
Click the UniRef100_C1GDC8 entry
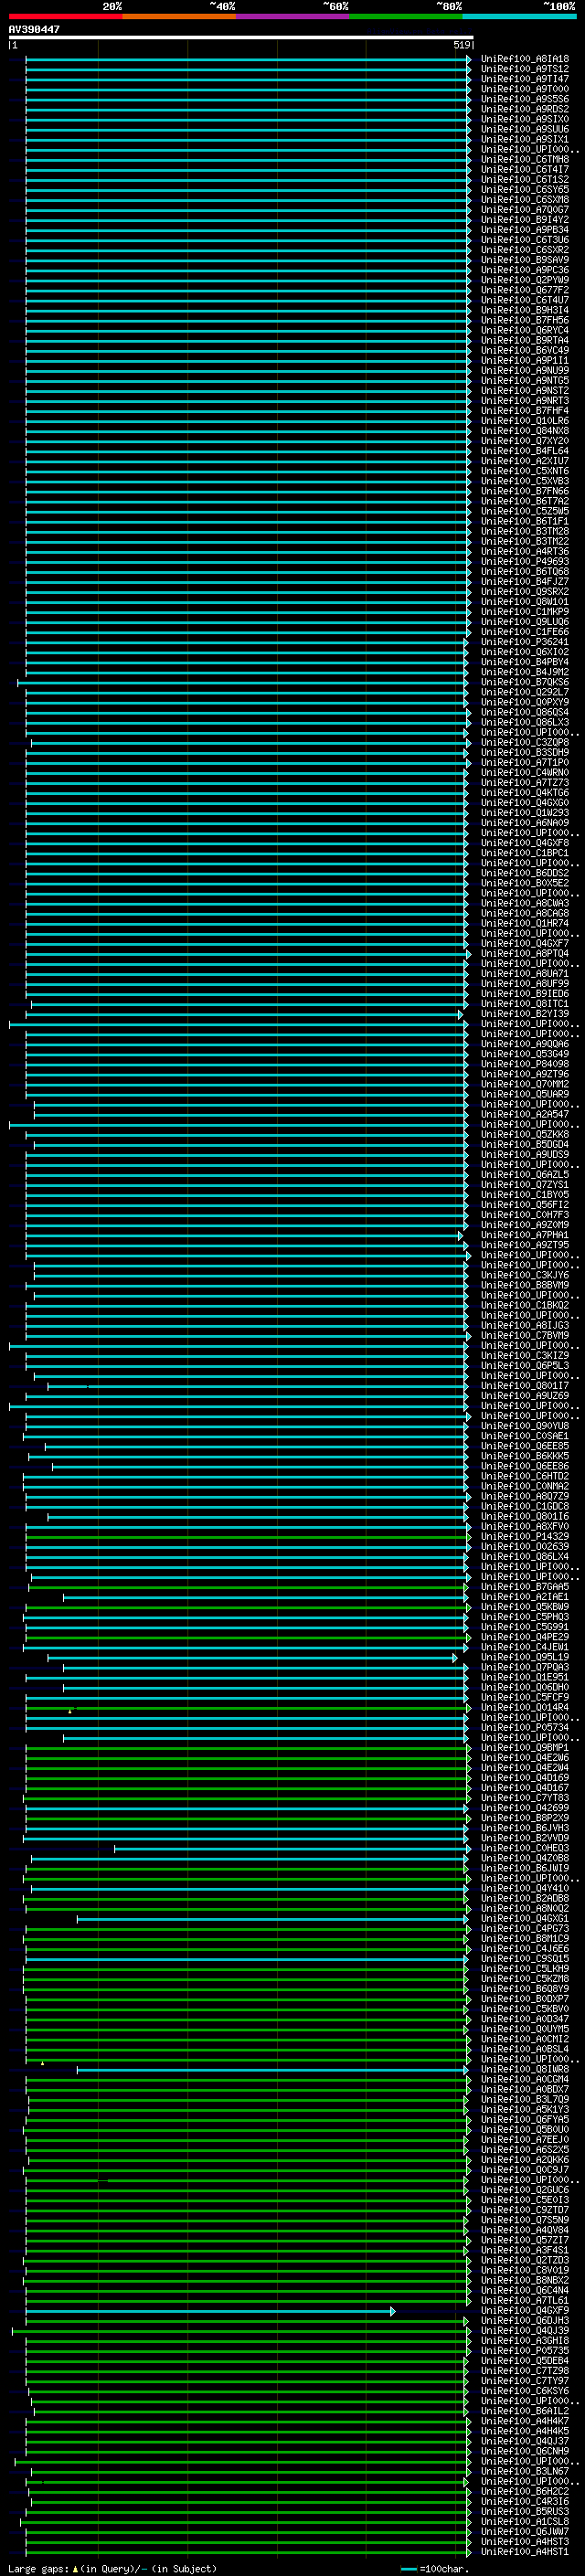tap(525, 1506)
